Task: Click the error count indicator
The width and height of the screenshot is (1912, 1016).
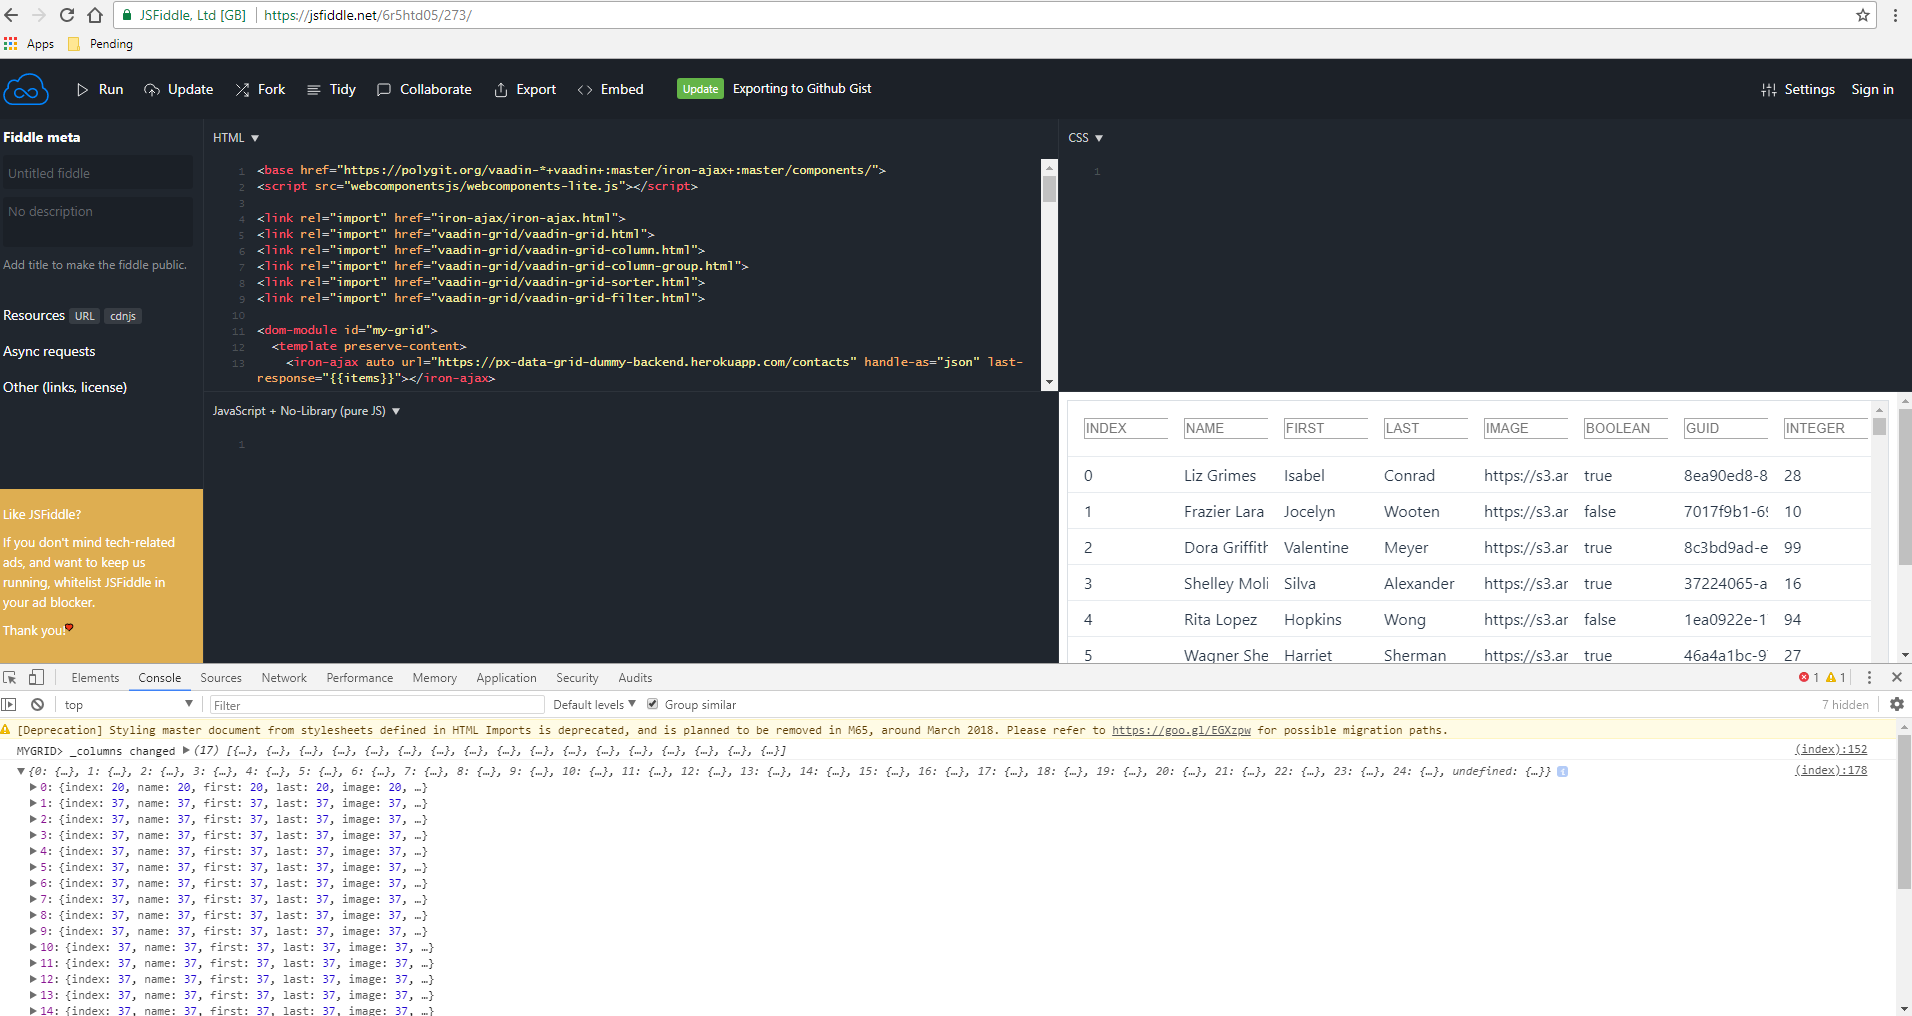Action: tap(1809, 677)
